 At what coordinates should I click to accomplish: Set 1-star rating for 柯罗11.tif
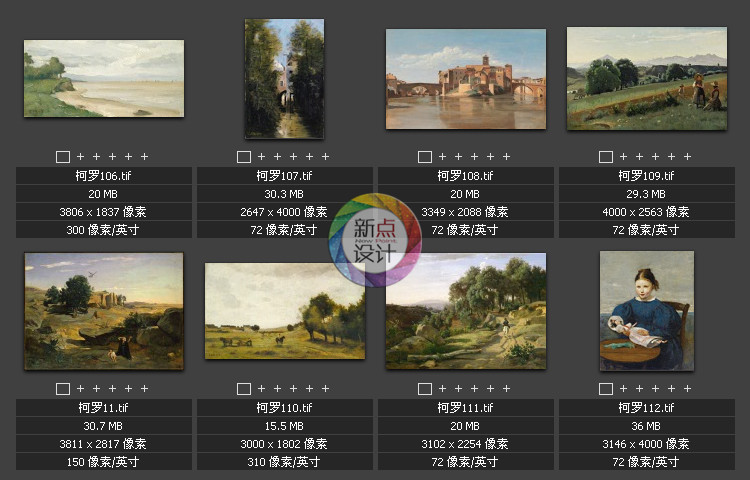80,388
